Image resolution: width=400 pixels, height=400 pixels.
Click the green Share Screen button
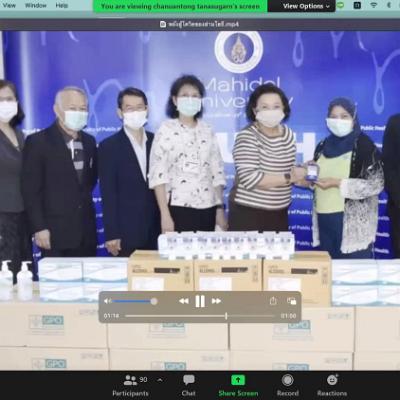[238, 385]
